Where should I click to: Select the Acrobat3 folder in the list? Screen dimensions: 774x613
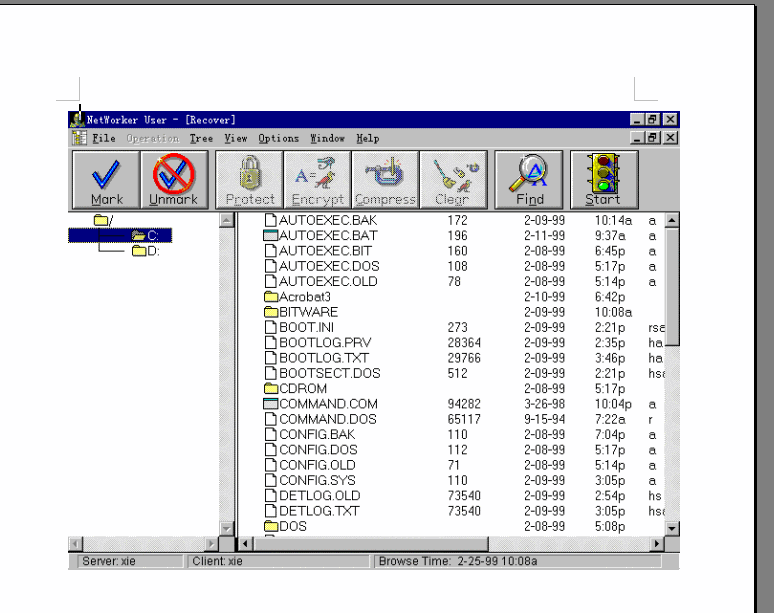pyautogui.click(x=304, y=296)
